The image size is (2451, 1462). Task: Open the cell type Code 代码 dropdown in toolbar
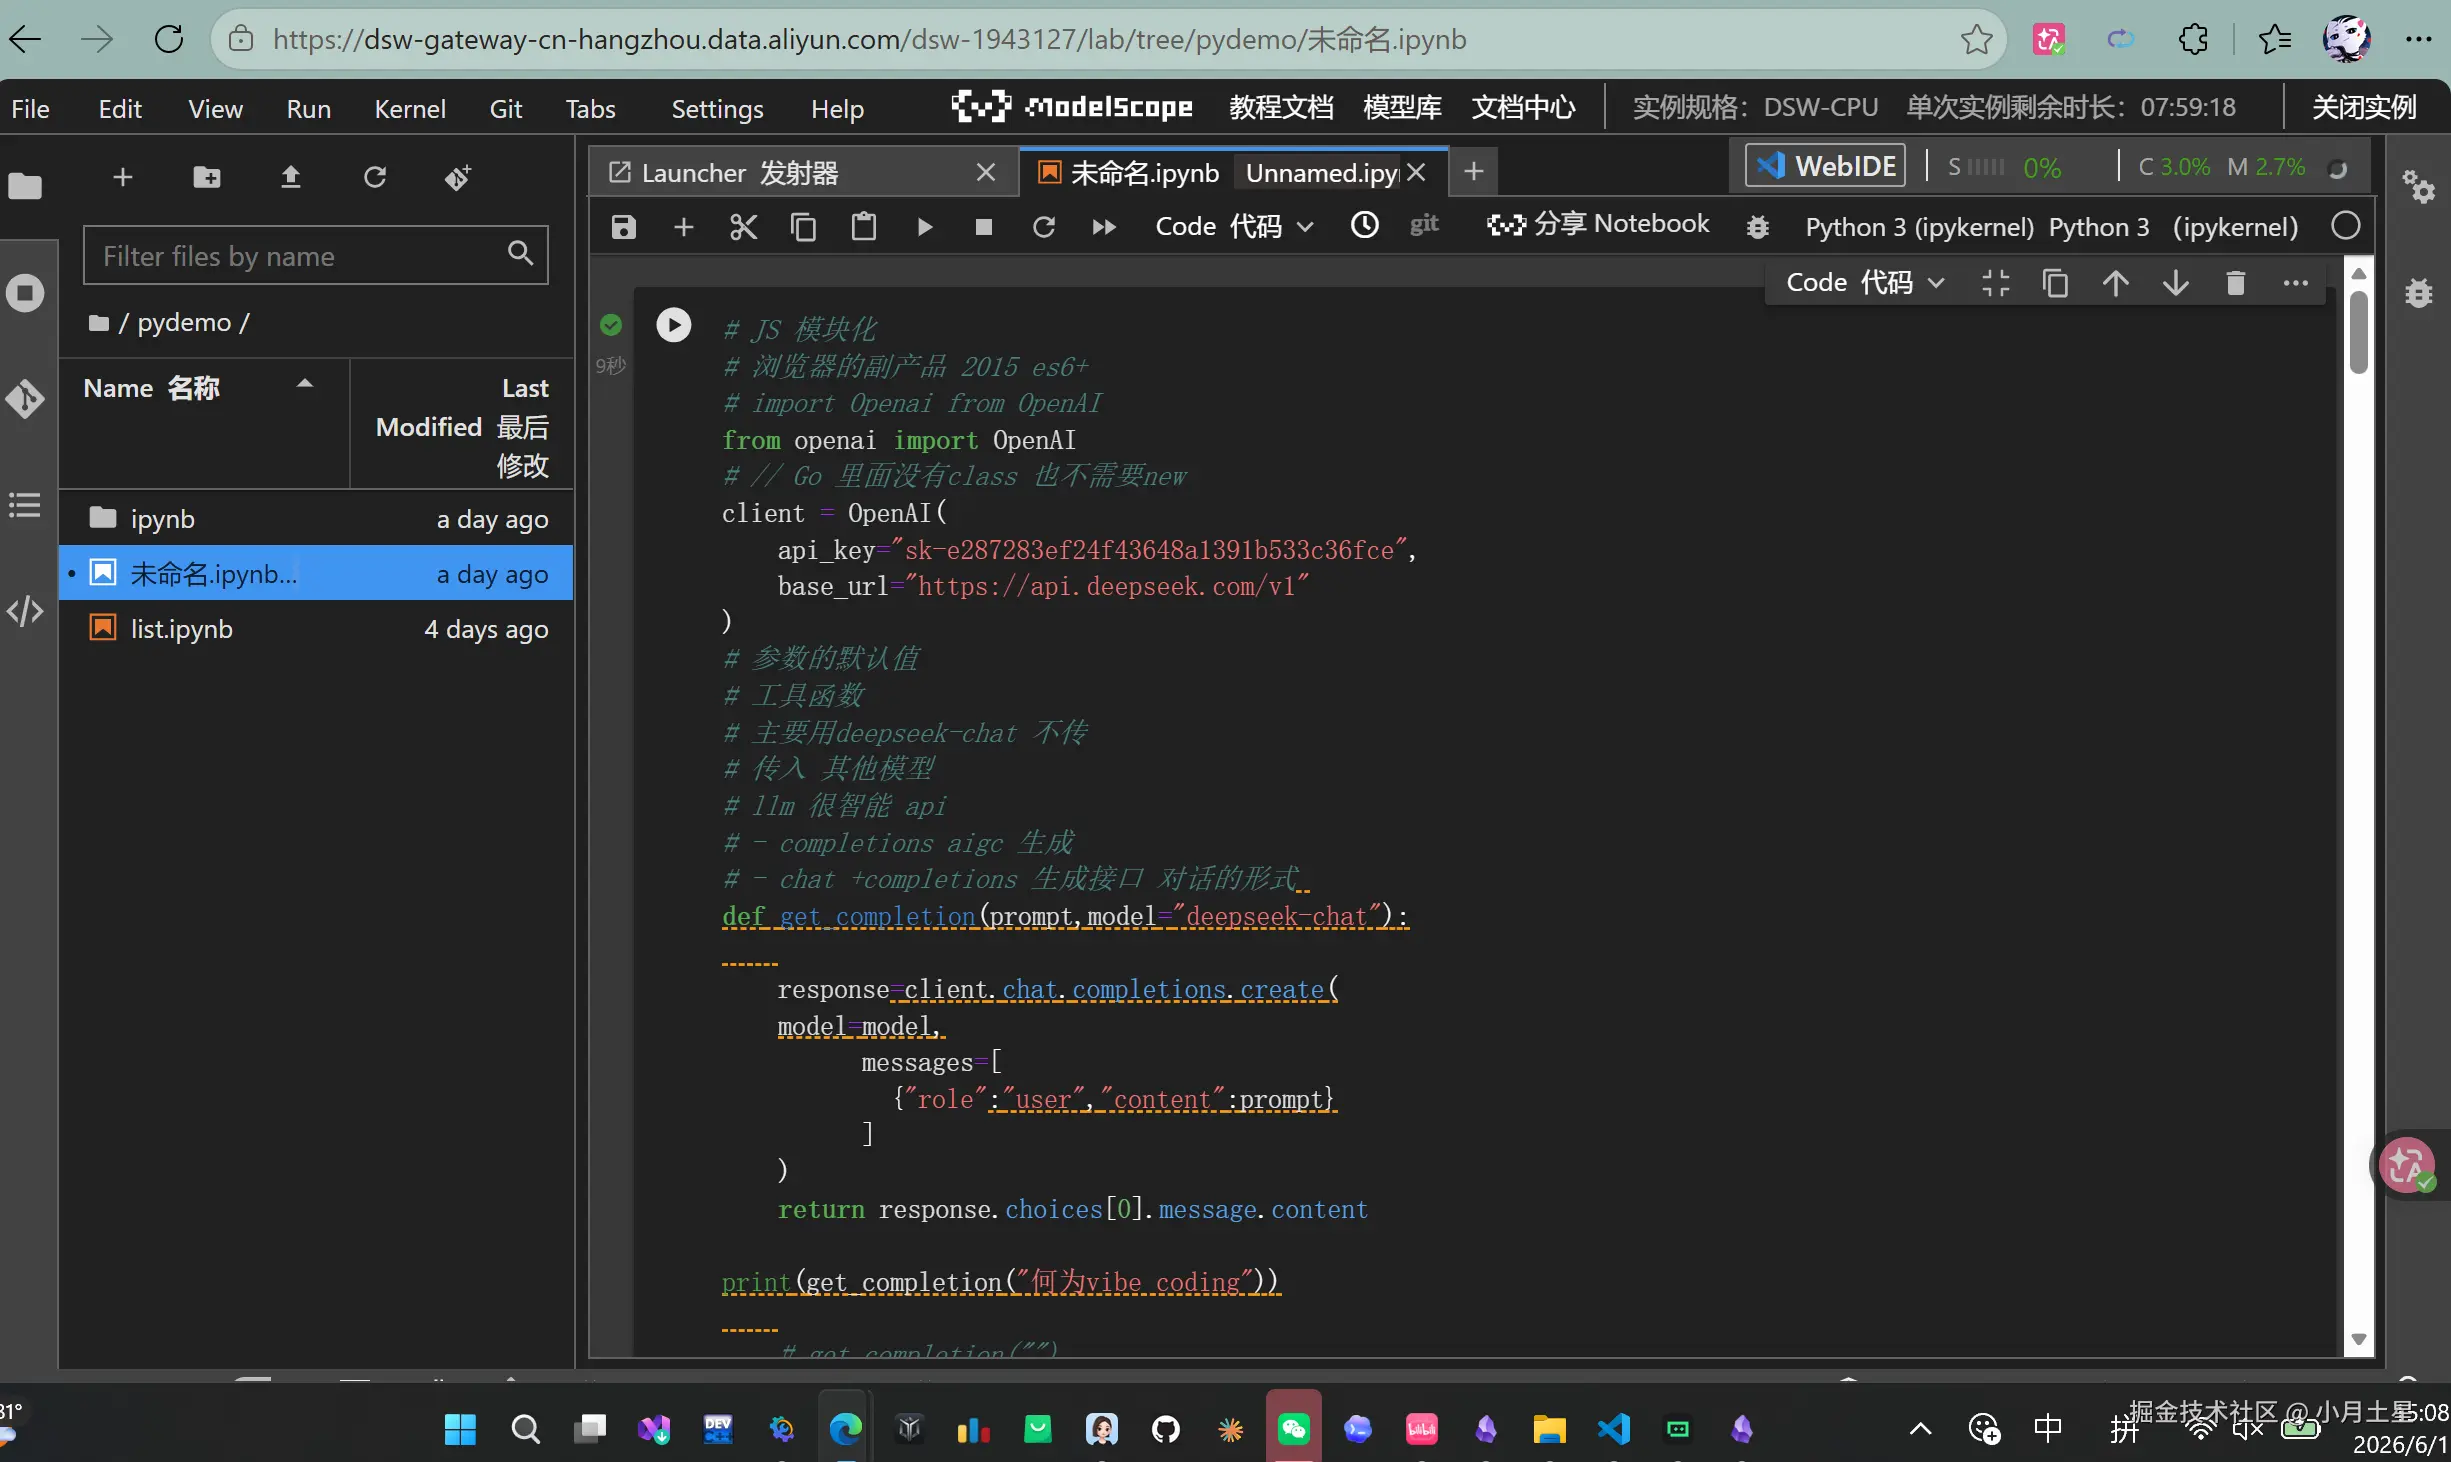(1234, 227)
